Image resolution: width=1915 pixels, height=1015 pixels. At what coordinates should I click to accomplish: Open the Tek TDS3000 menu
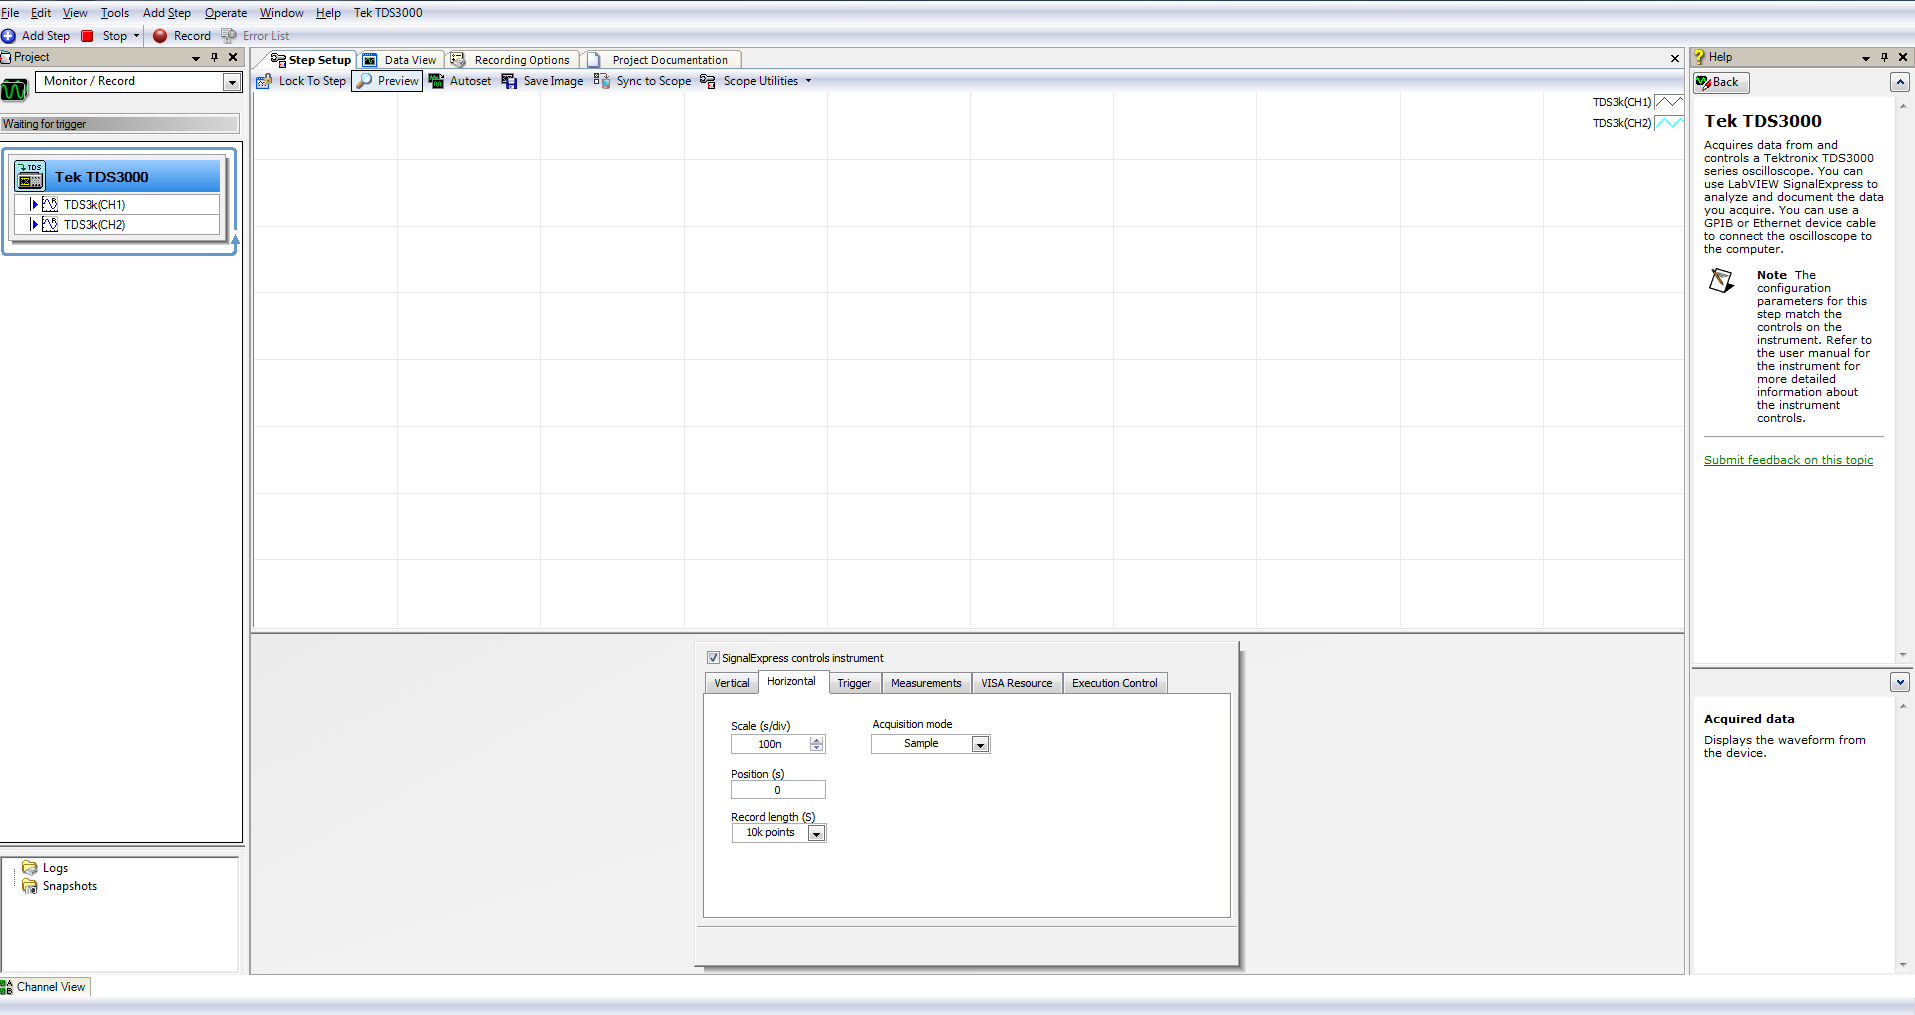[x=388, y=13]
